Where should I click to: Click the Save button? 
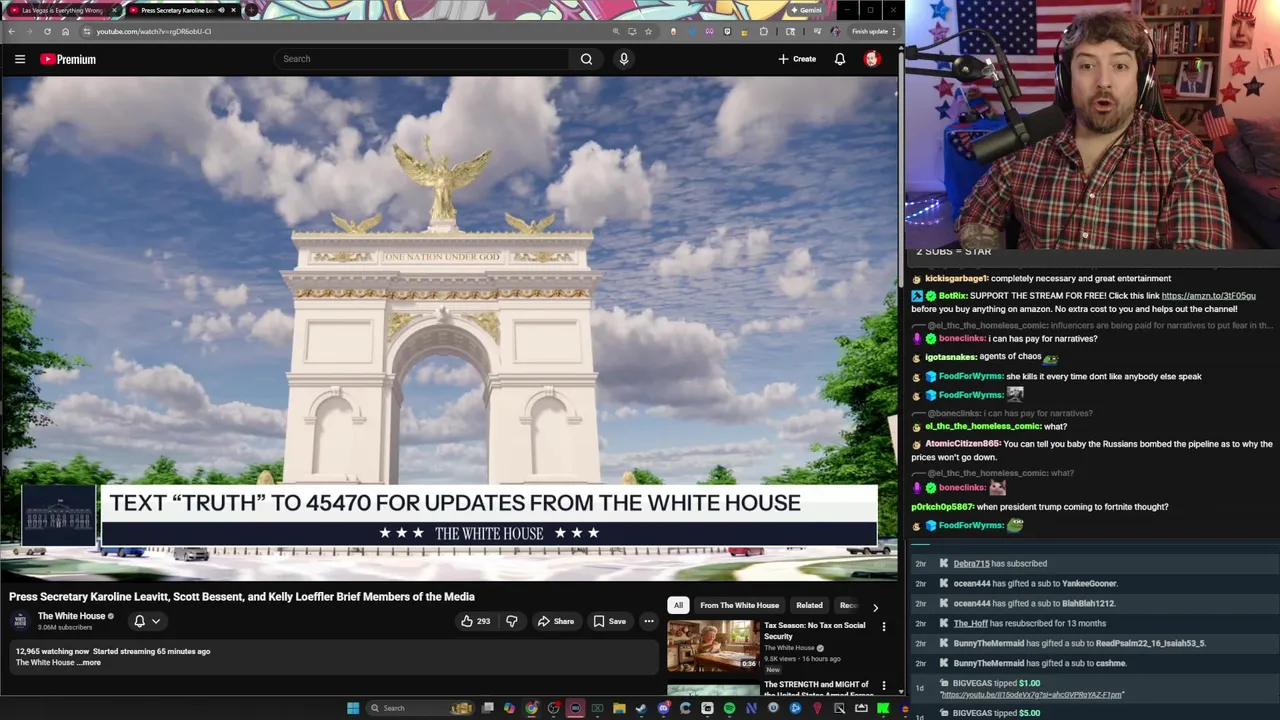pos(609,621)
